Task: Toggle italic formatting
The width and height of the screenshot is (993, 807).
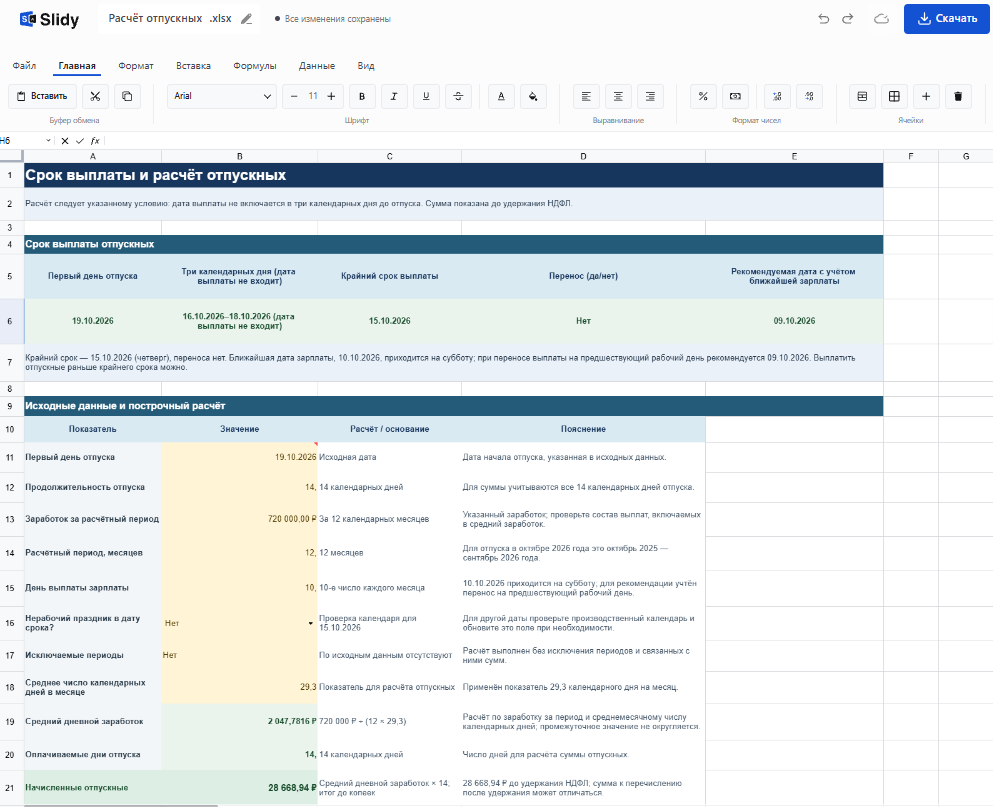Action: [x=394, y=96]
